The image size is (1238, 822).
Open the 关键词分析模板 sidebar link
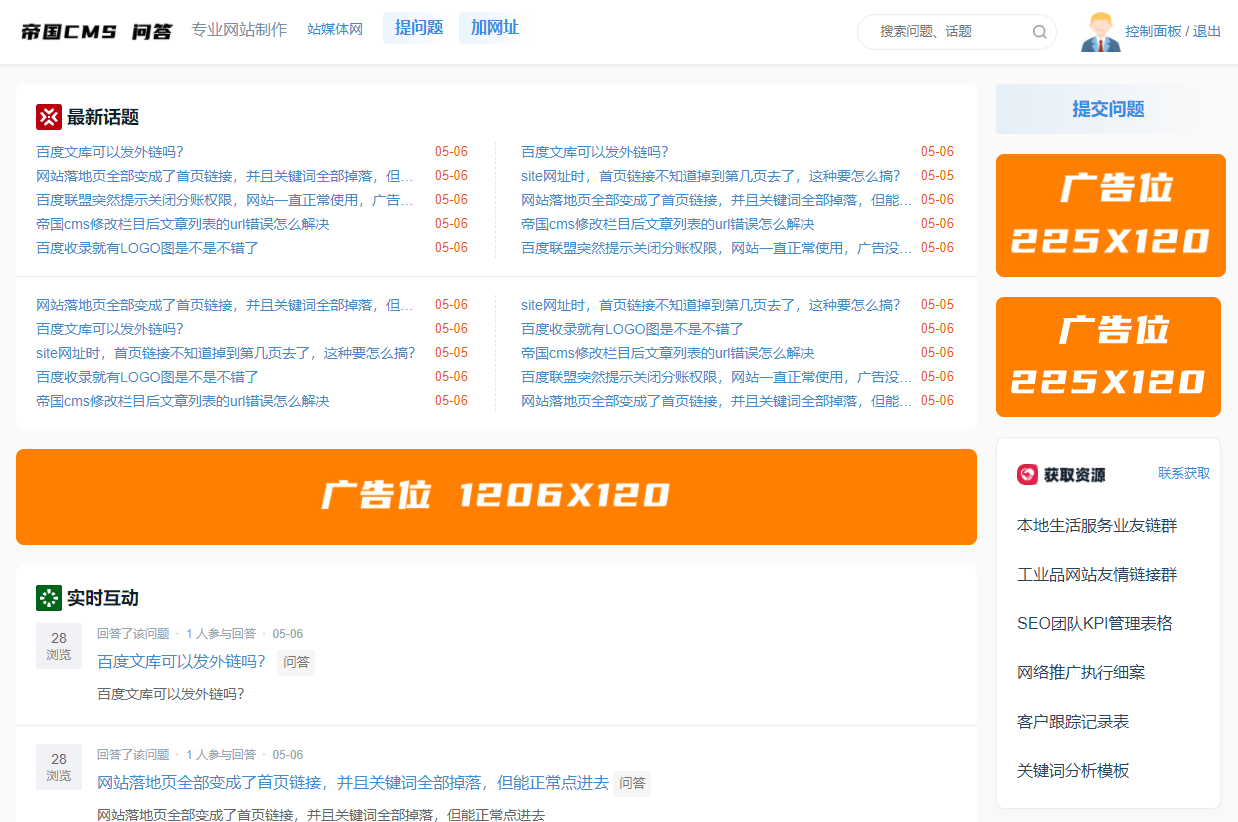coord(1072,770)
